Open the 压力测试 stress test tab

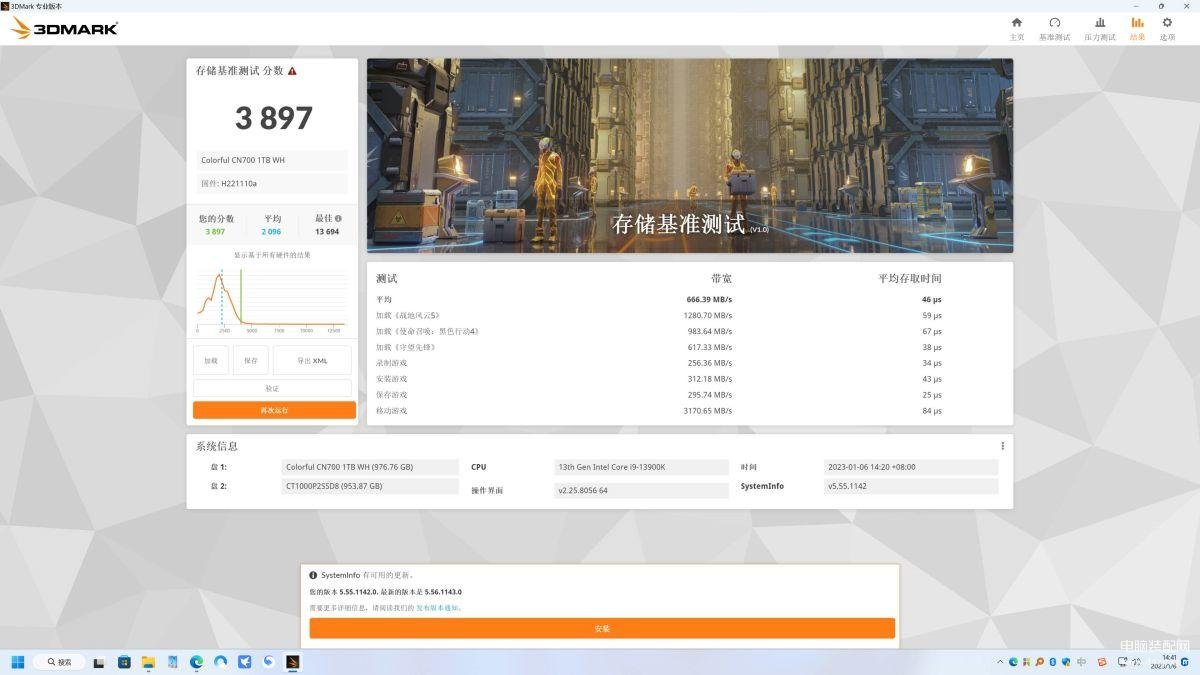[1100, 28]
